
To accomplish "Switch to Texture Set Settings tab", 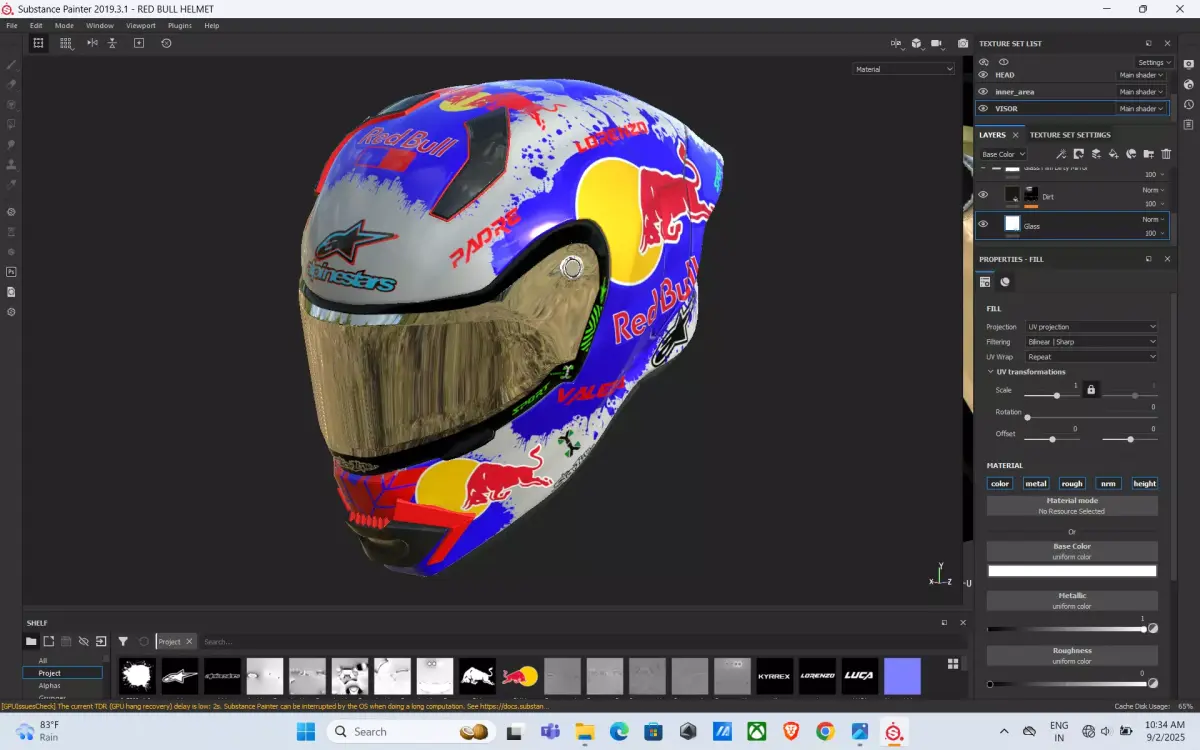I will coord(1070,135).
